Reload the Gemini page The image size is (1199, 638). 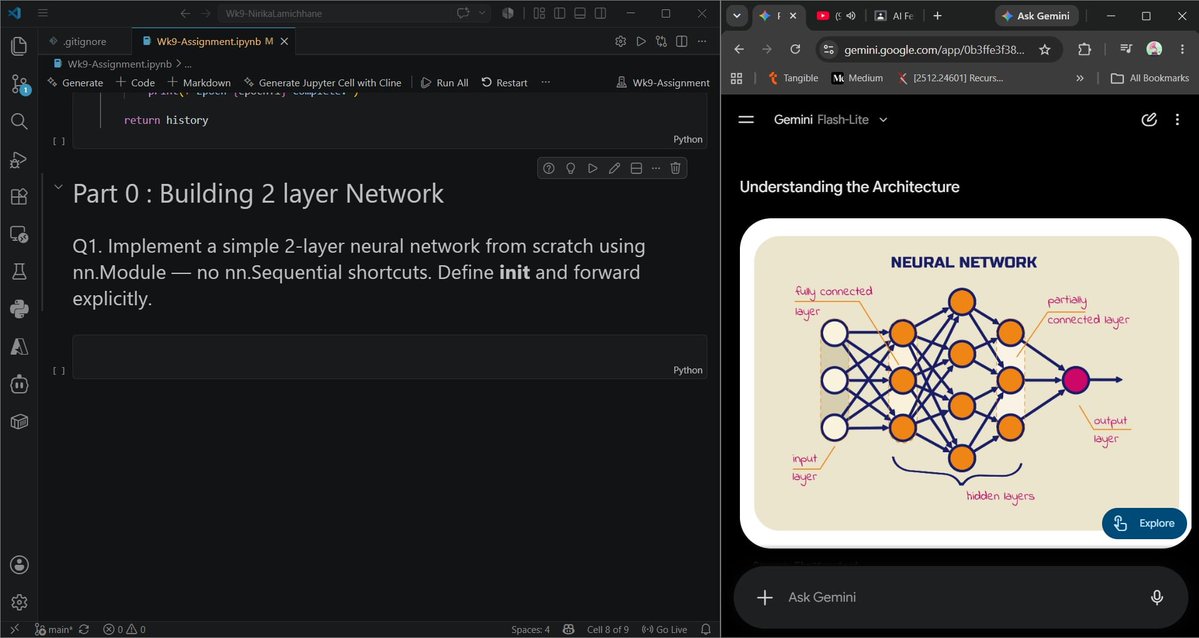(795, 49)
